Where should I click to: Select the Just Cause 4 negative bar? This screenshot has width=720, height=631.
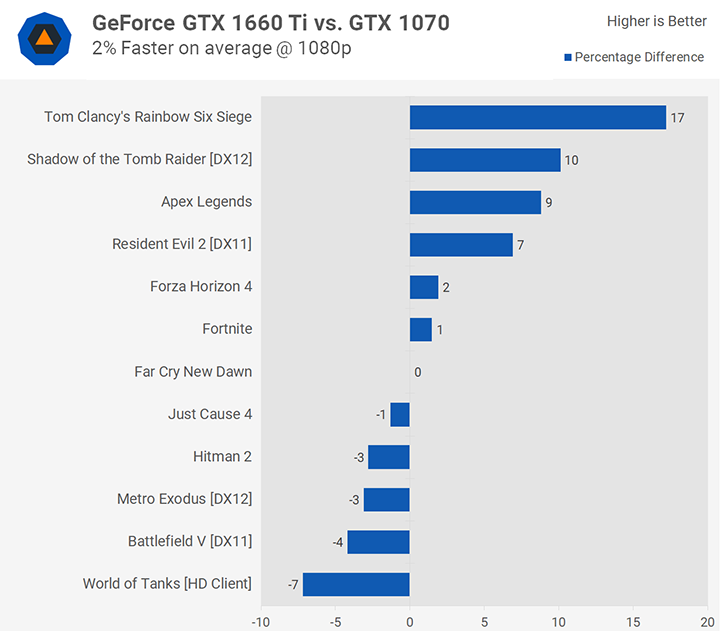pyautogui.click(x=400, y=415)
